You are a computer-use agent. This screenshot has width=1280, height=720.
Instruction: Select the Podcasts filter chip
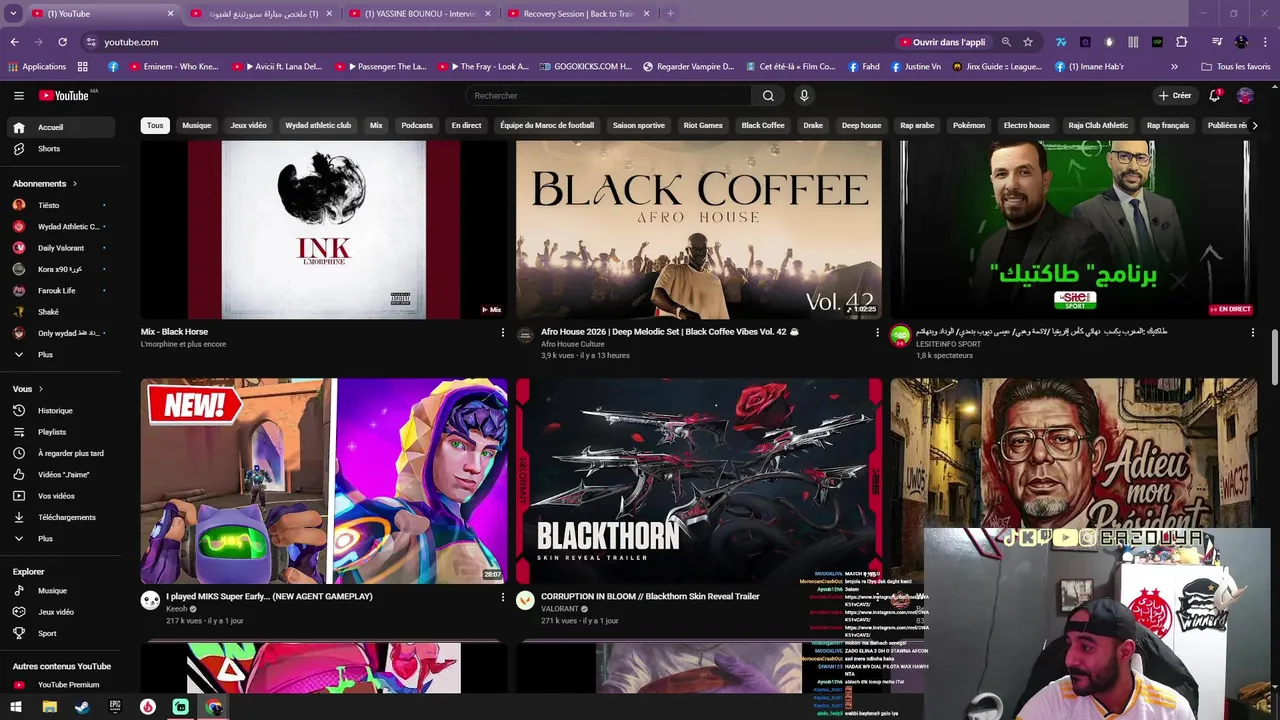coord(417,126)
